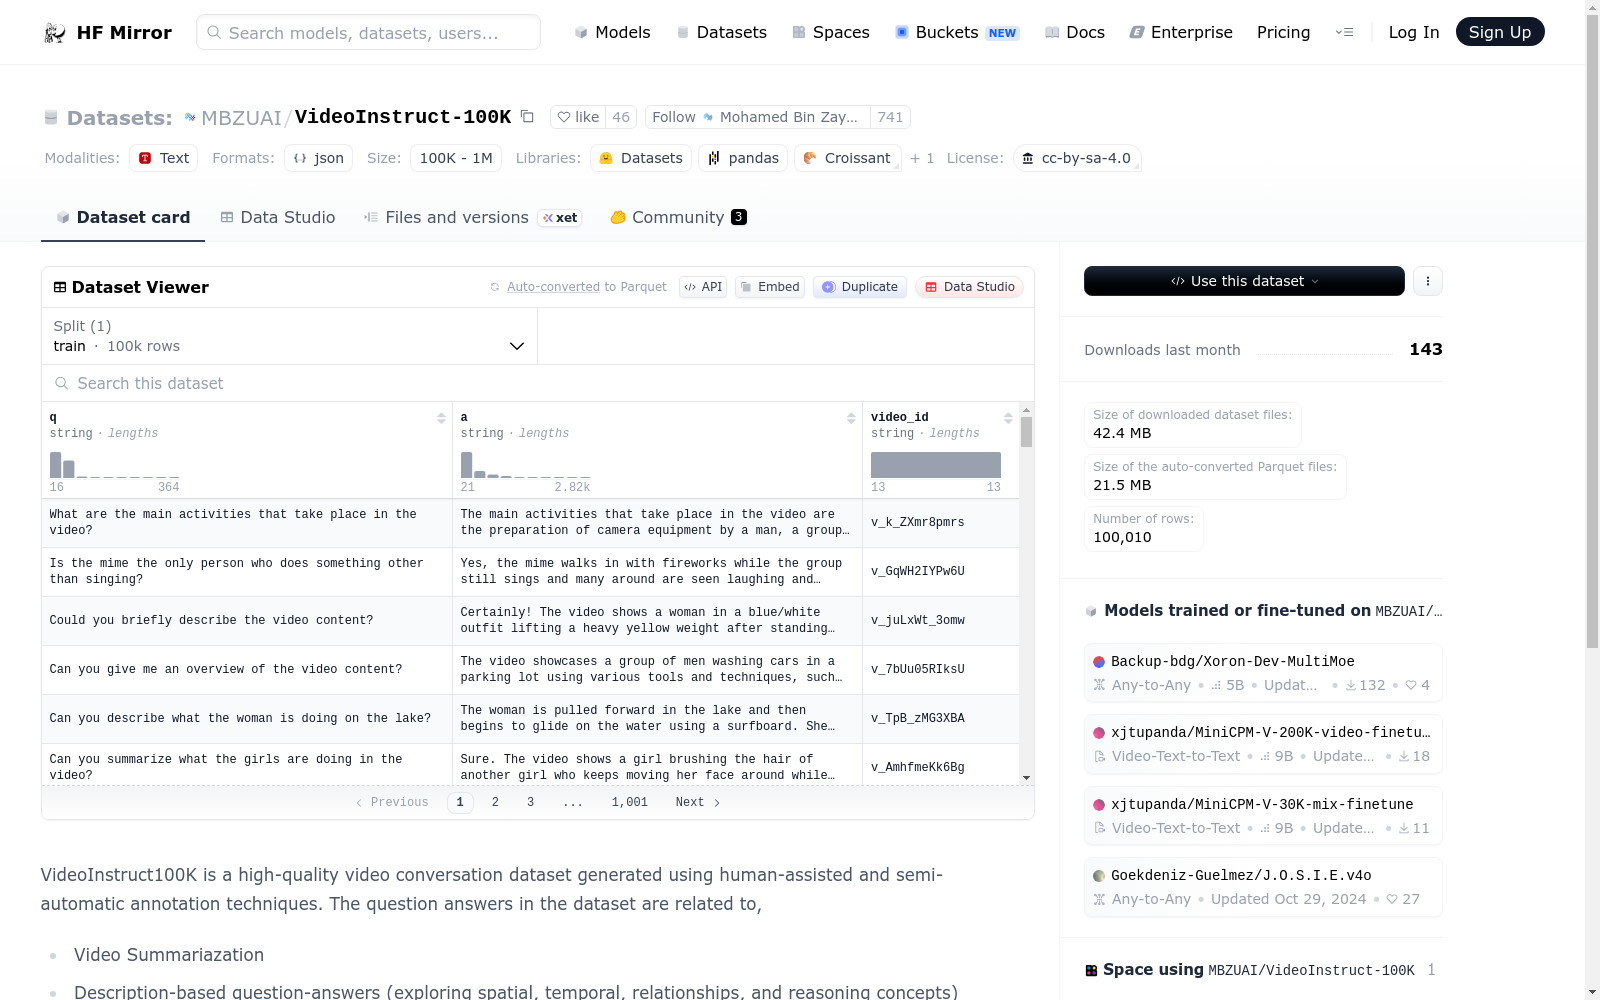
Task: Go to the Community tab
Action: pyautogui.click(x=679, y=217)
